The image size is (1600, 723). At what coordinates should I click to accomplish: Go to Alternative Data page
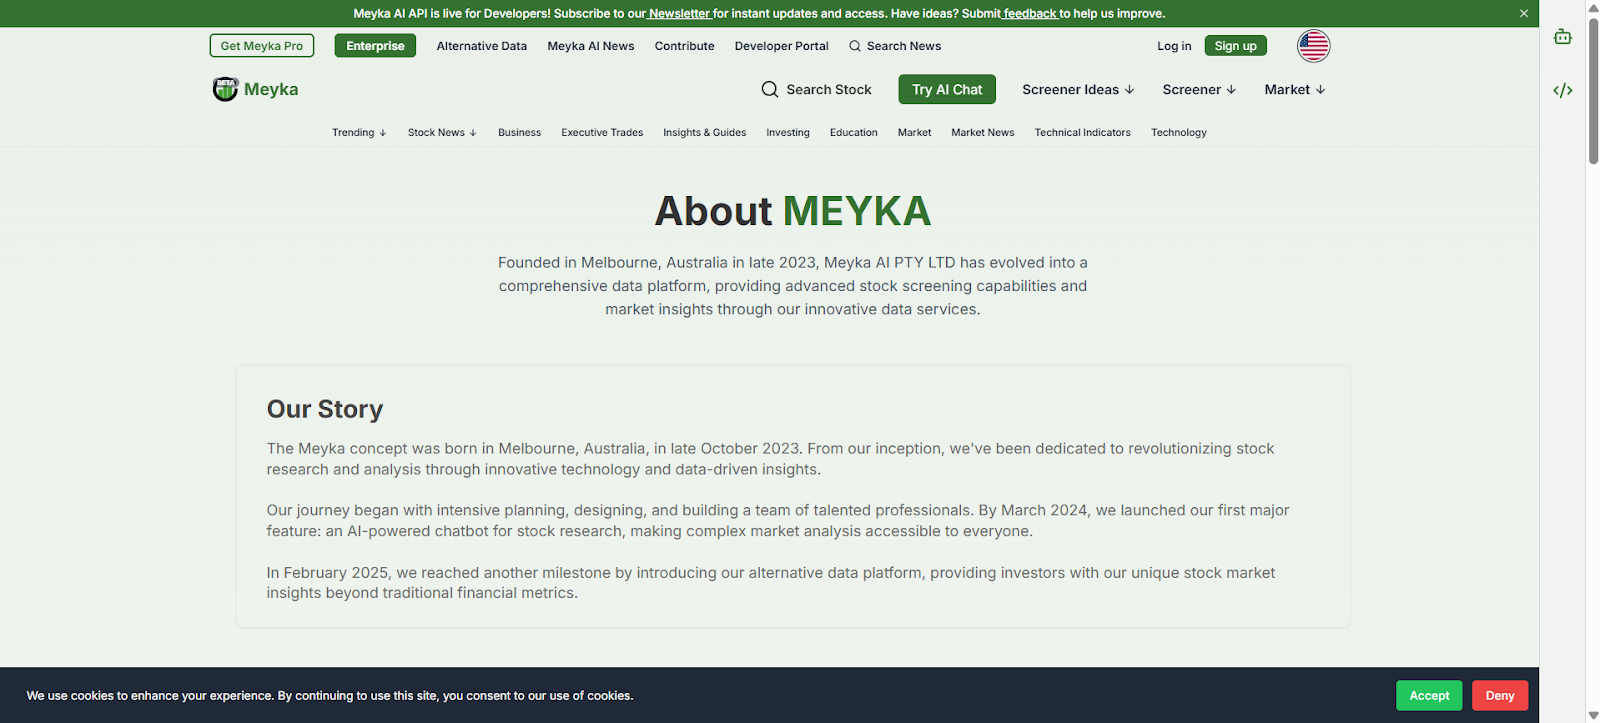(482, 46)
